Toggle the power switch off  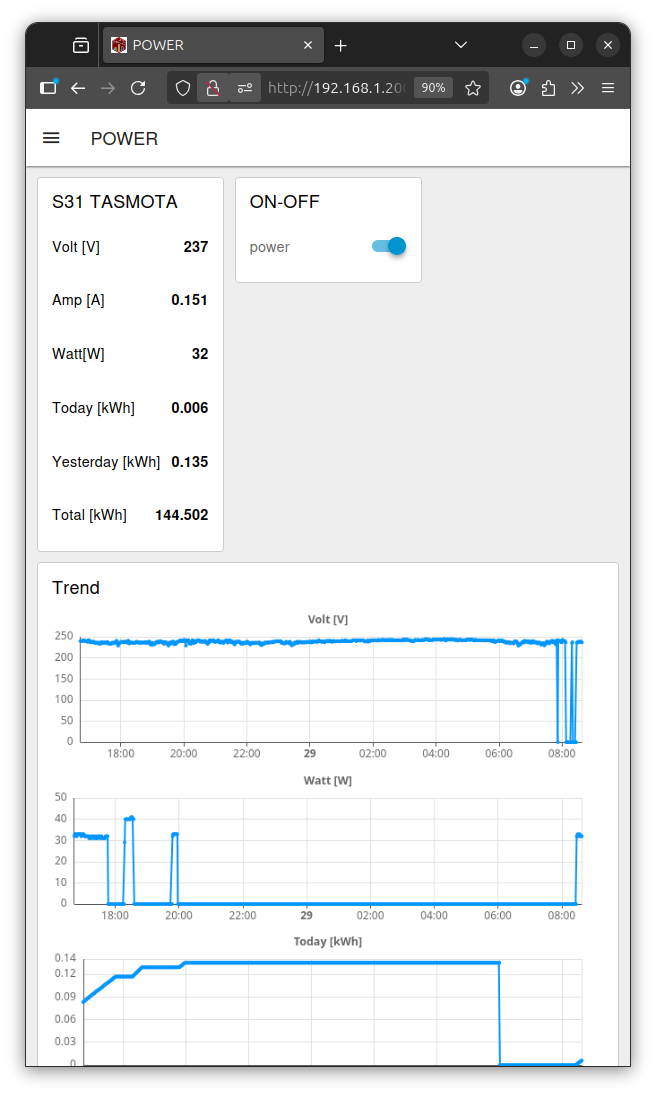389,246
